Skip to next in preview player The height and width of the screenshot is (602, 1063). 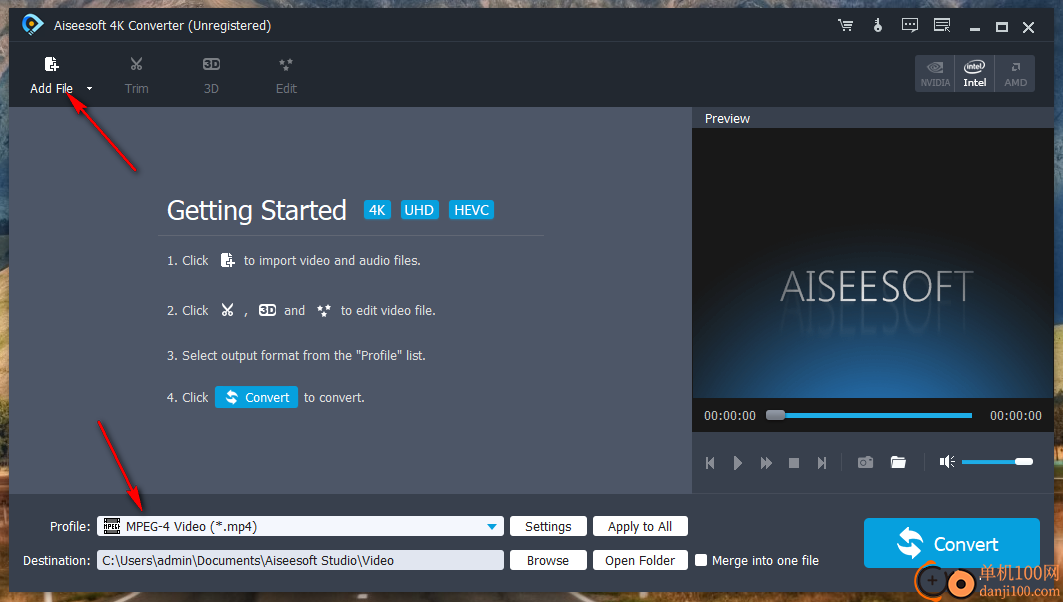click(x=822, y=463)
